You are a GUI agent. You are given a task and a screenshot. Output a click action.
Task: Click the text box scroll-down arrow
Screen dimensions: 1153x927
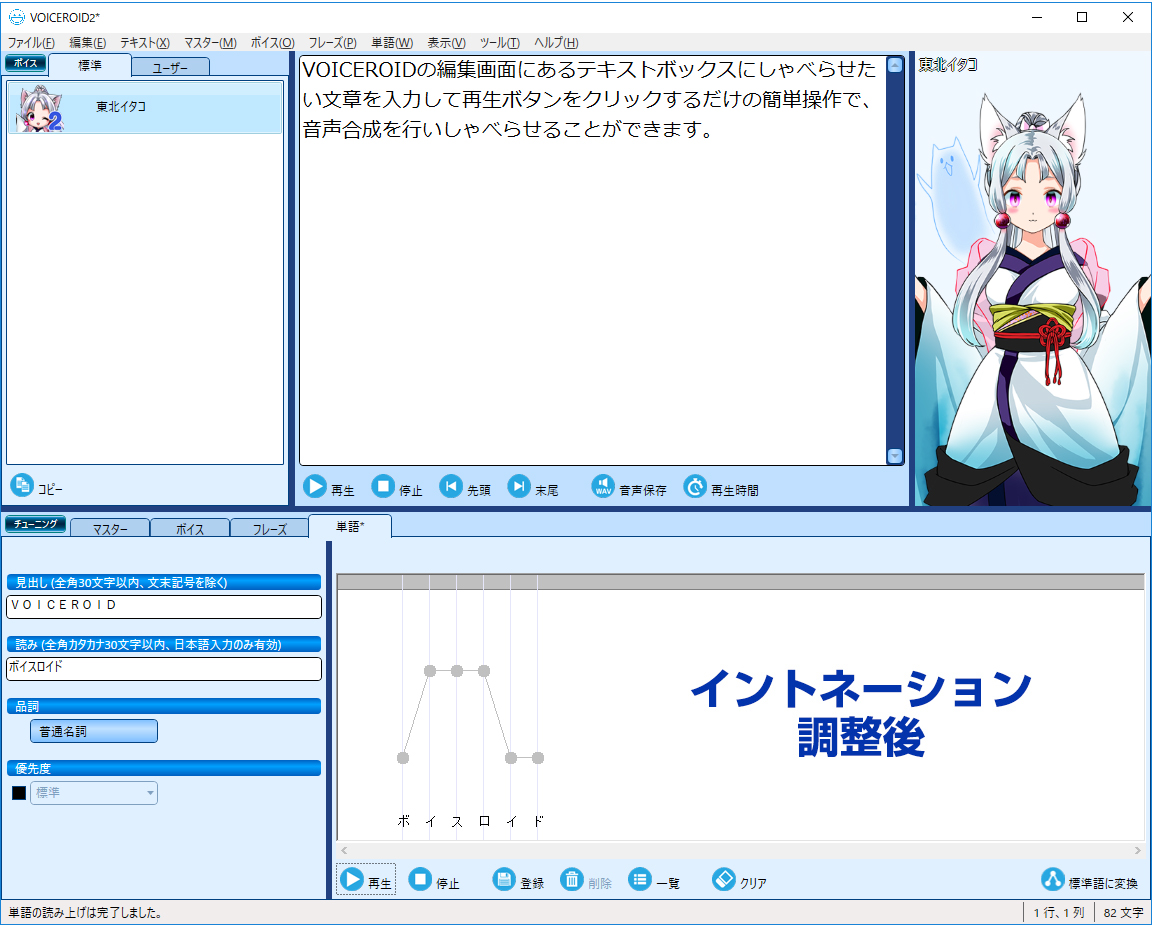[895, 456]
